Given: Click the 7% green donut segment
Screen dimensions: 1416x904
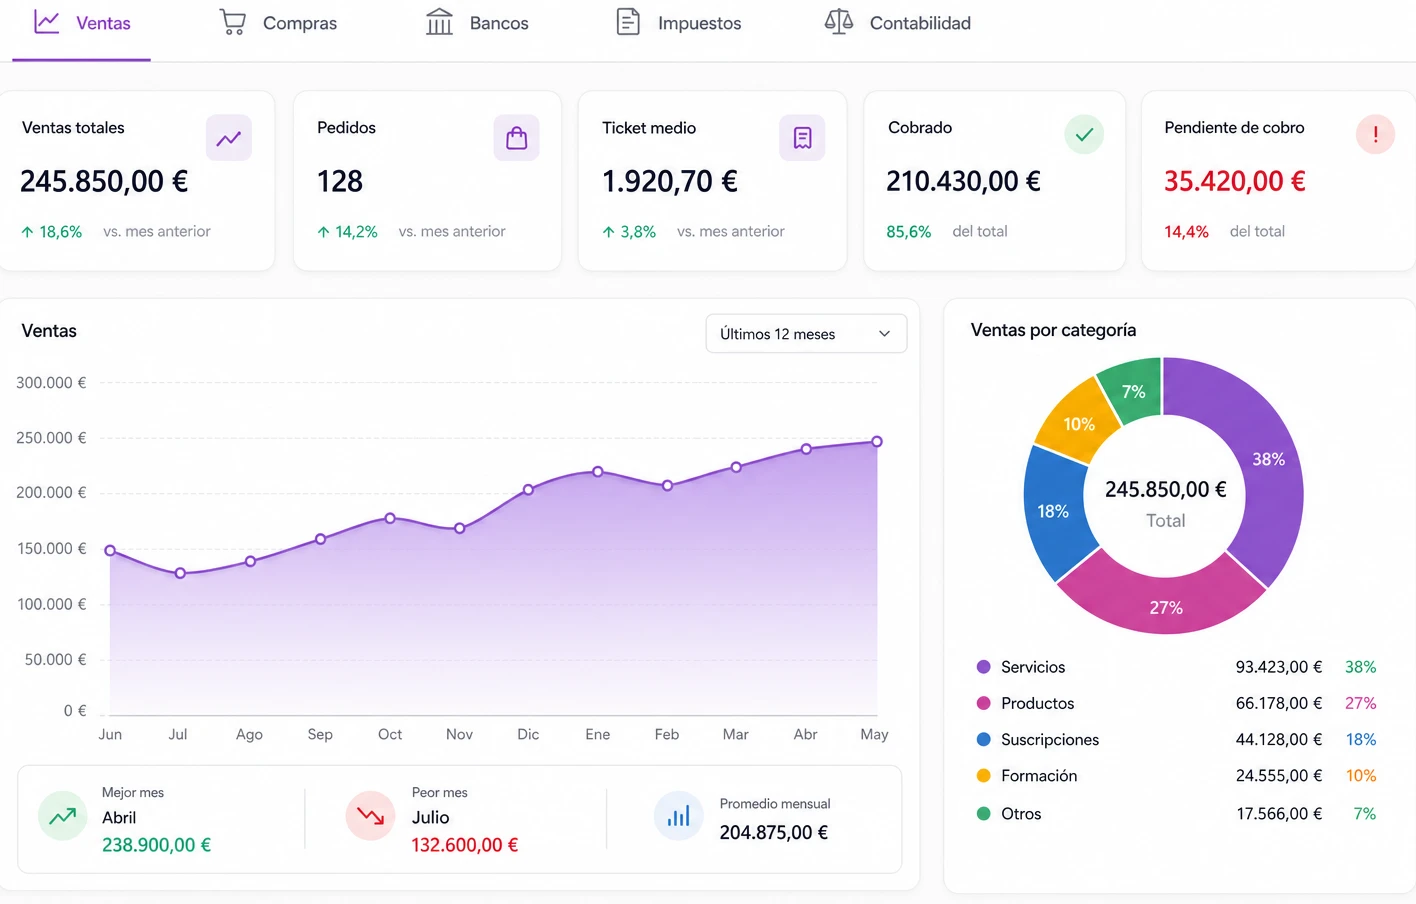Looking at the screenshot, I should [1133, 391].
